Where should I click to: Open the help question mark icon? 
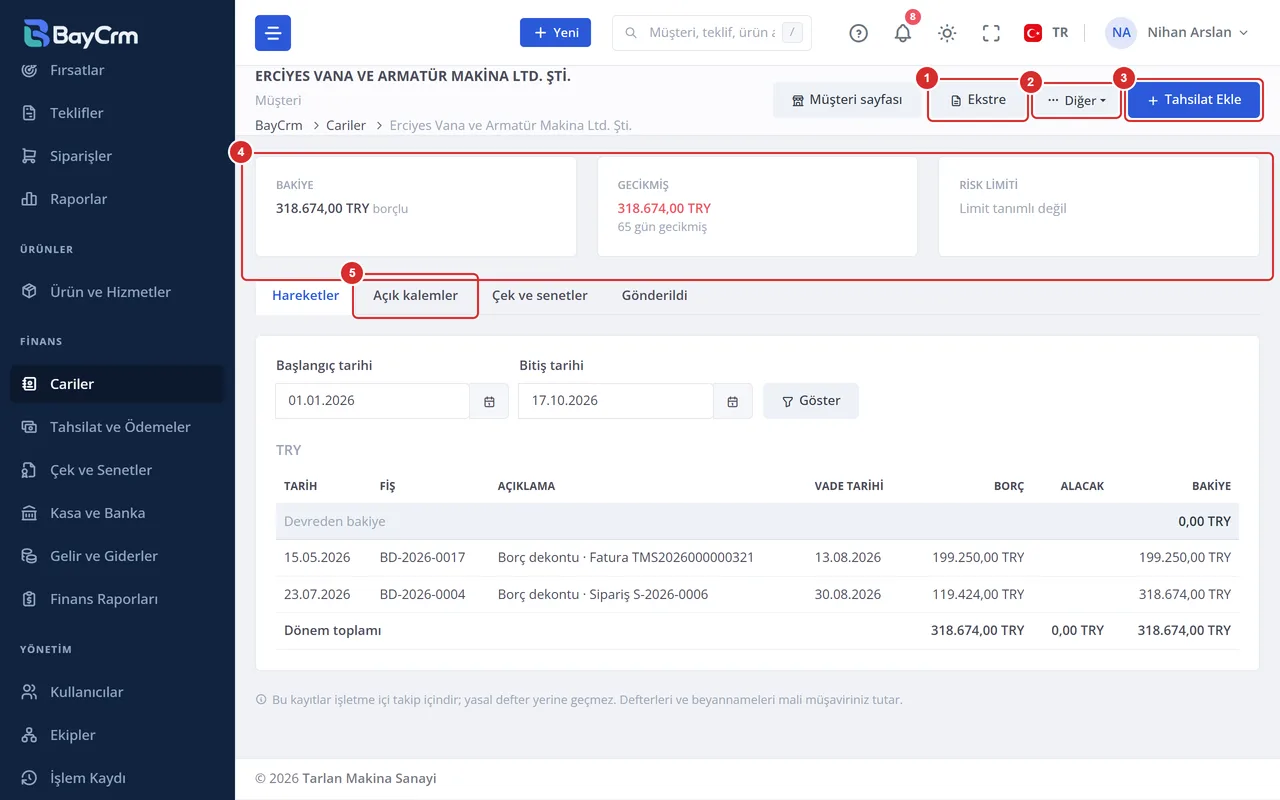pos(858,33)
